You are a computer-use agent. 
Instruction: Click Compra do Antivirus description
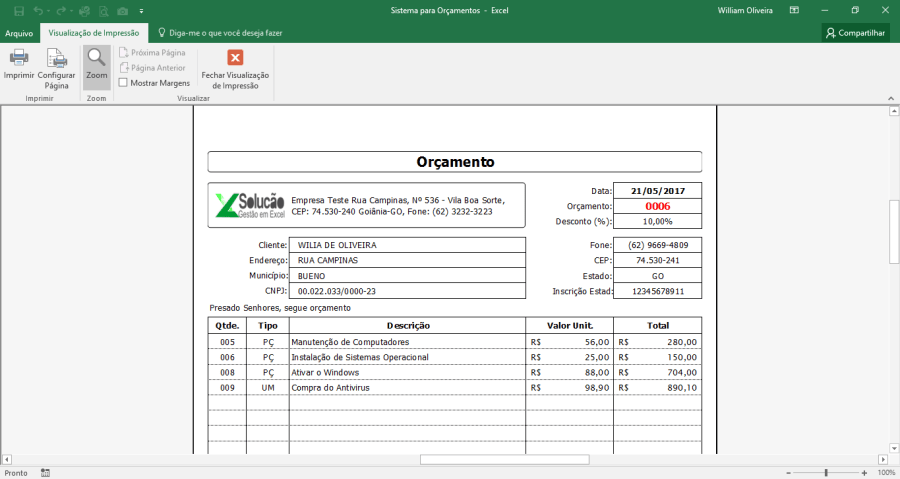click(x=331, y=388)
